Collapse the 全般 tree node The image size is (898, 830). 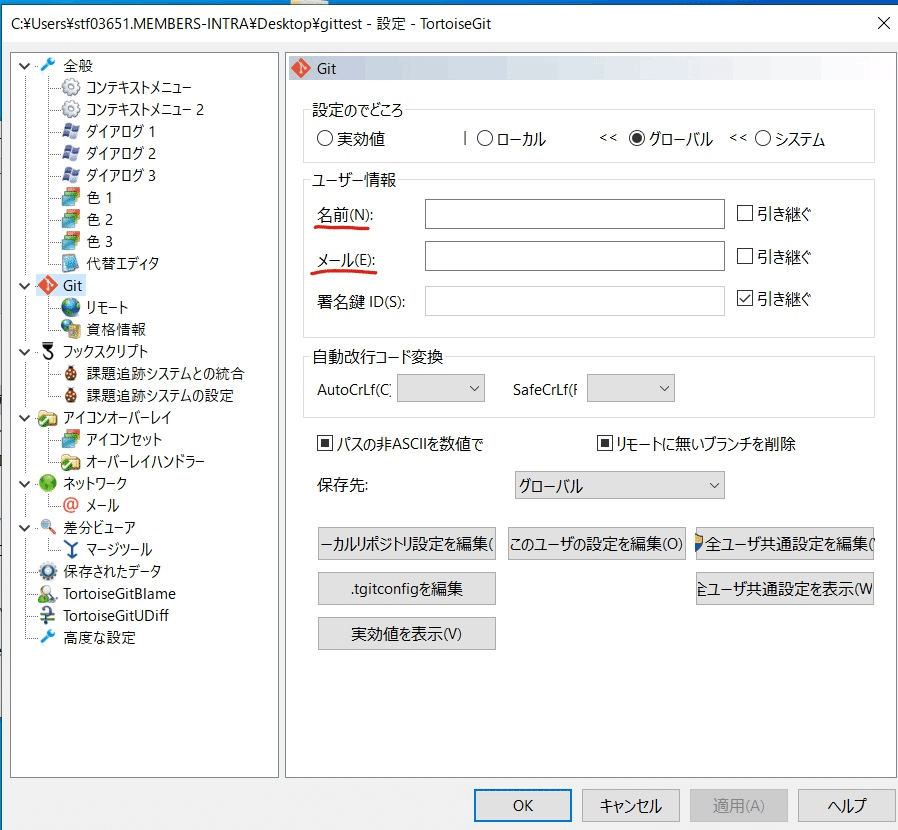(x=25, y=65)
